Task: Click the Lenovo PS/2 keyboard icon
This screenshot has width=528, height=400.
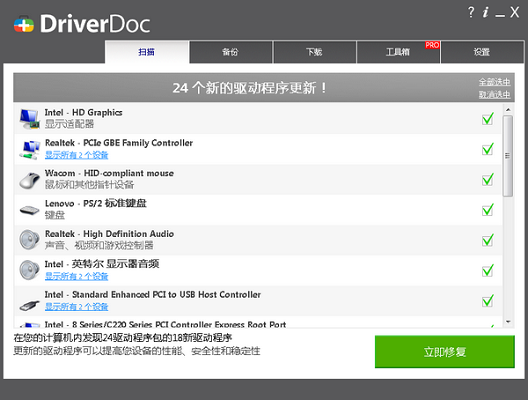Action: pyautogui.click(x=30, y=210)
